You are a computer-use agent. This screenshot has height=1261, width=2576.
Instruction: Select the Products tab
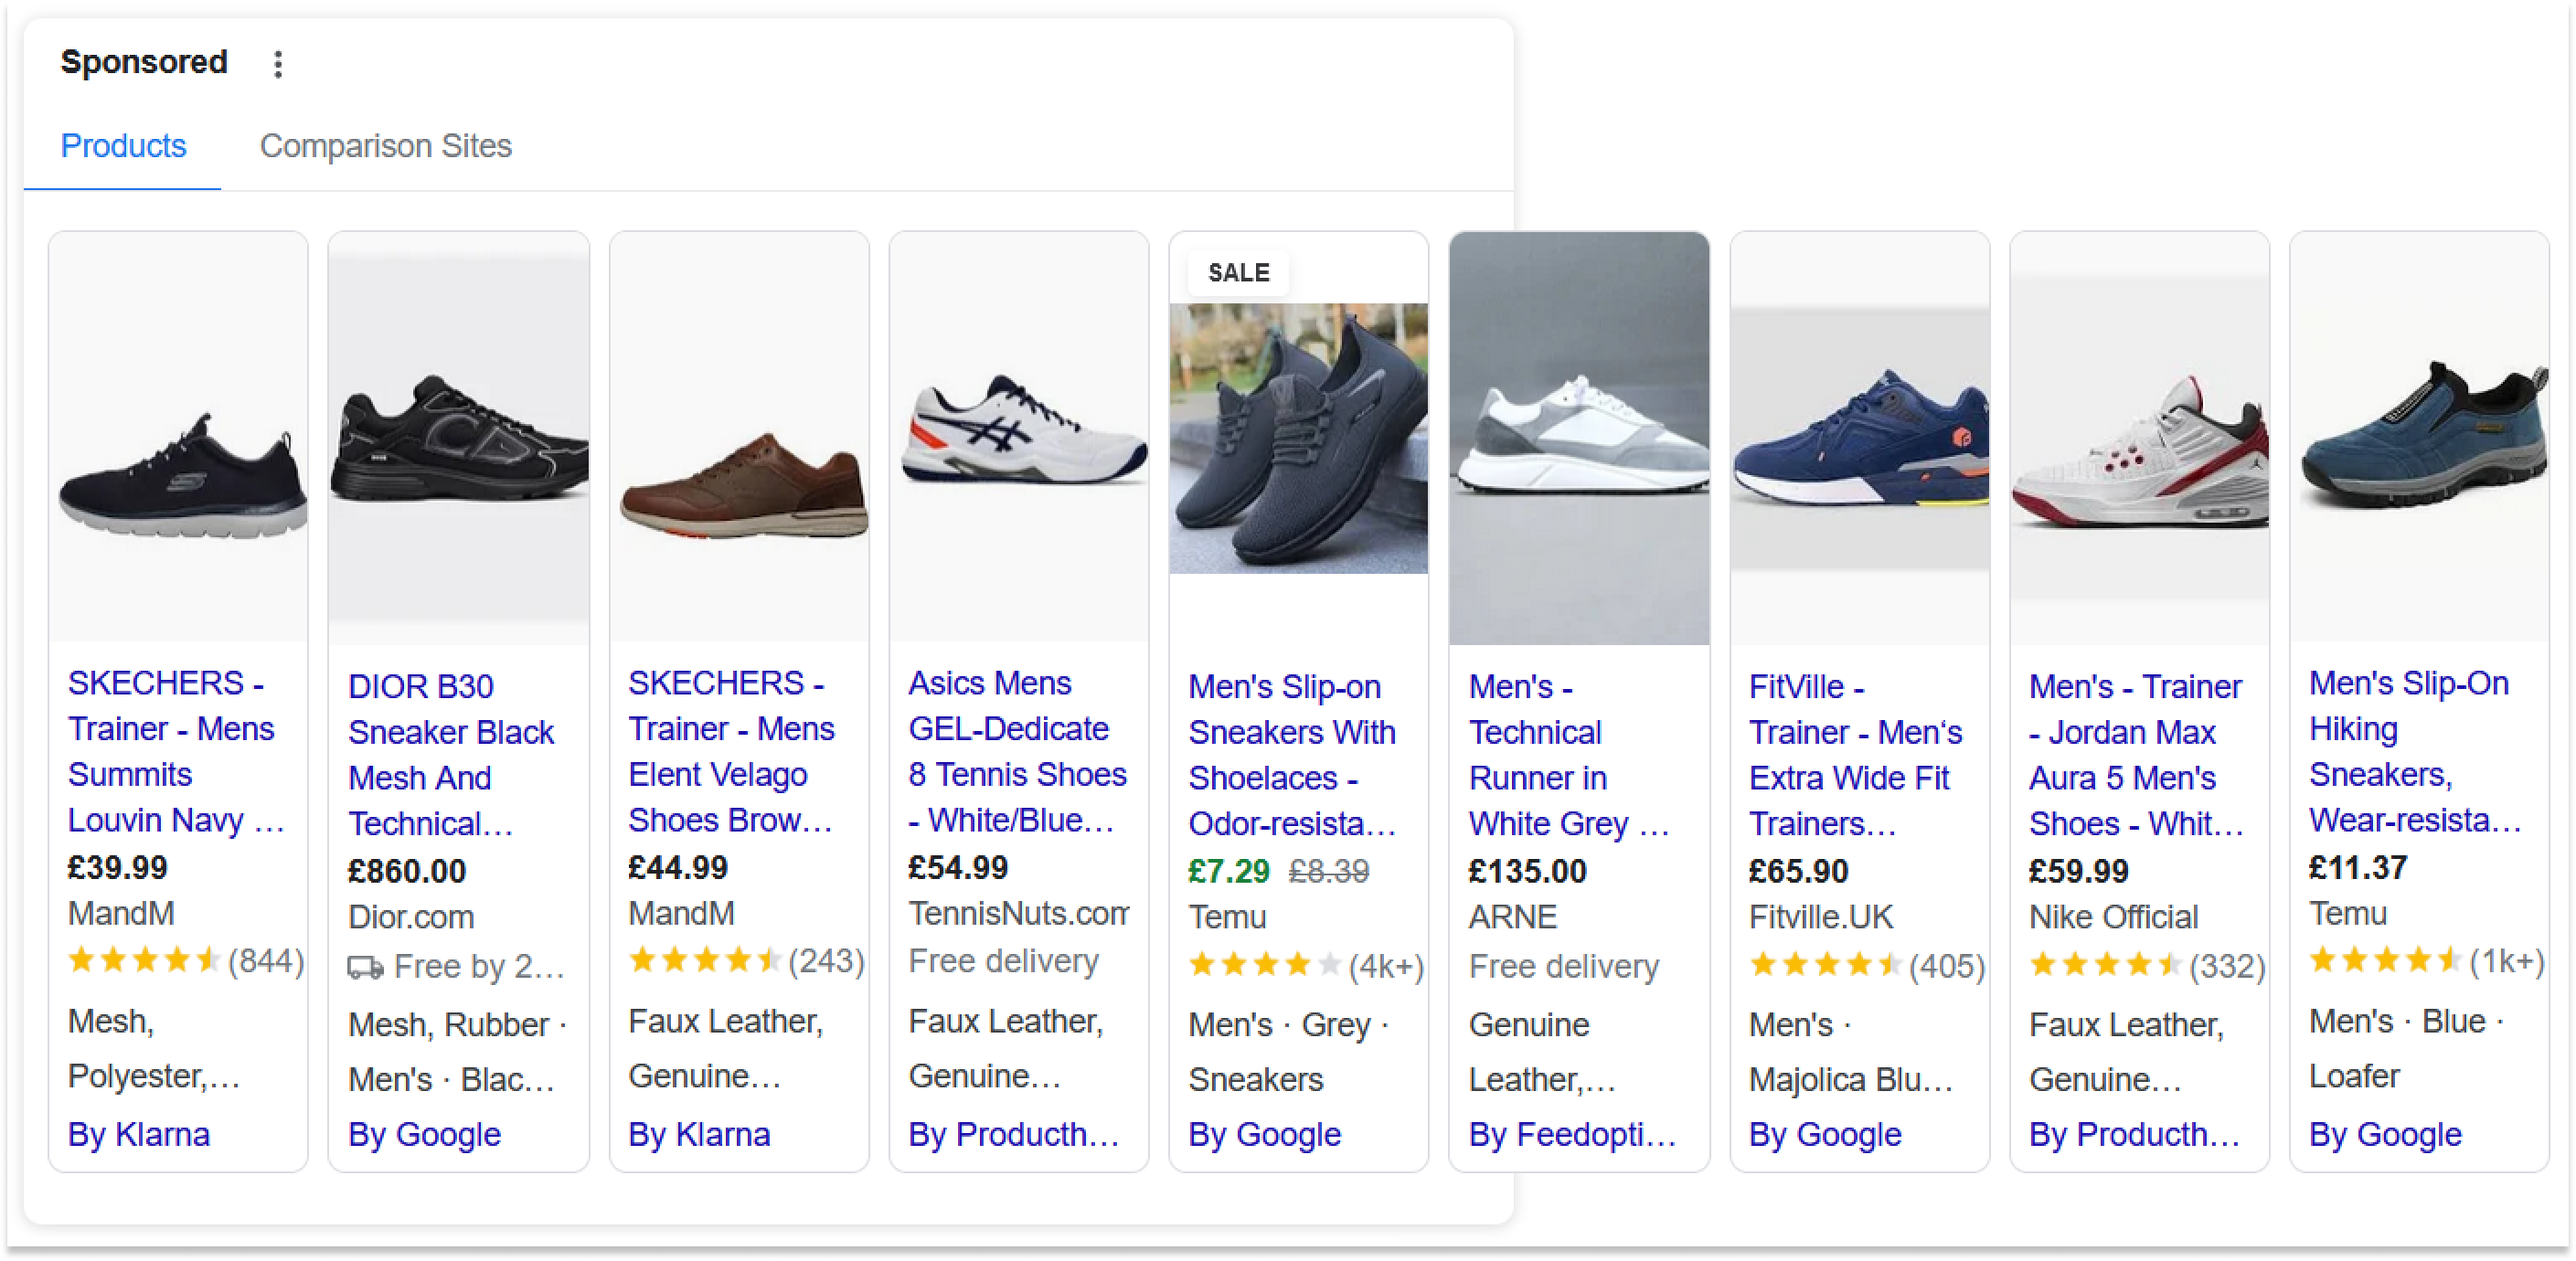pyautogui.click(x=125, y=144)
